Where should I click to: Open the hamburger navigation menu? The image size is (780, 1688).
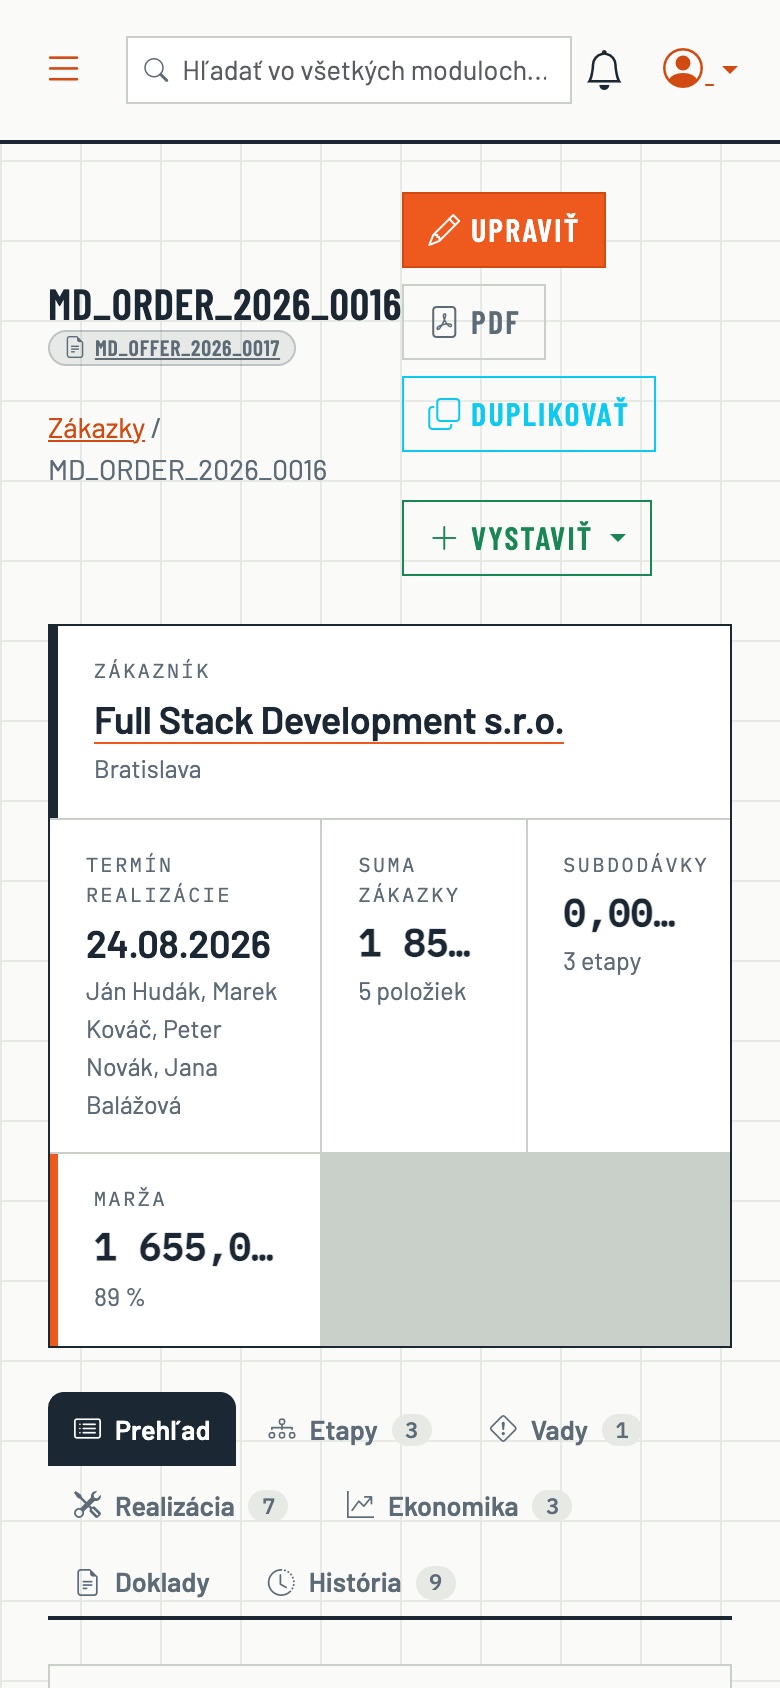[x=64, y=68]
